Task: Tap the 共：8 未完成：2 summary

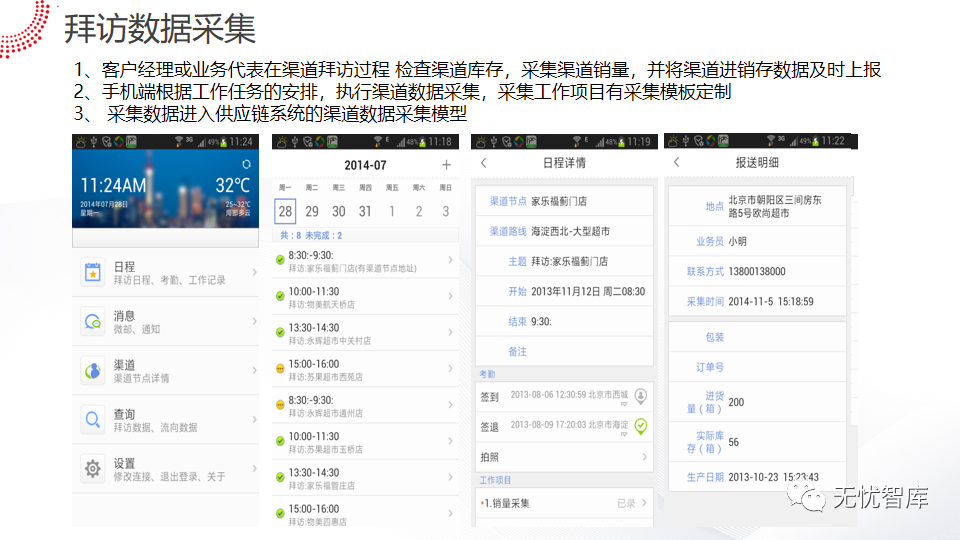Action: click(311, 235)
